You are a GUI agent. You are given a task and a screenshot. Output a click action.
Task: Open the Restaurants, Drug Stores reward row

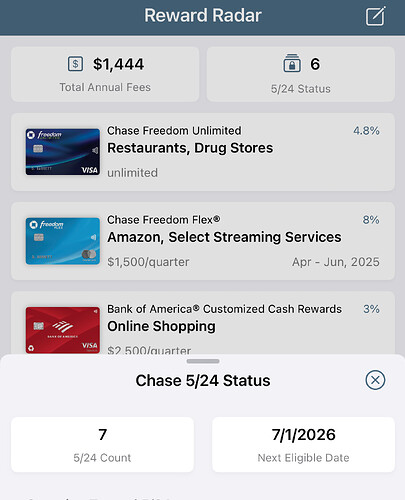pyautogui.click(x=203, y=152)
